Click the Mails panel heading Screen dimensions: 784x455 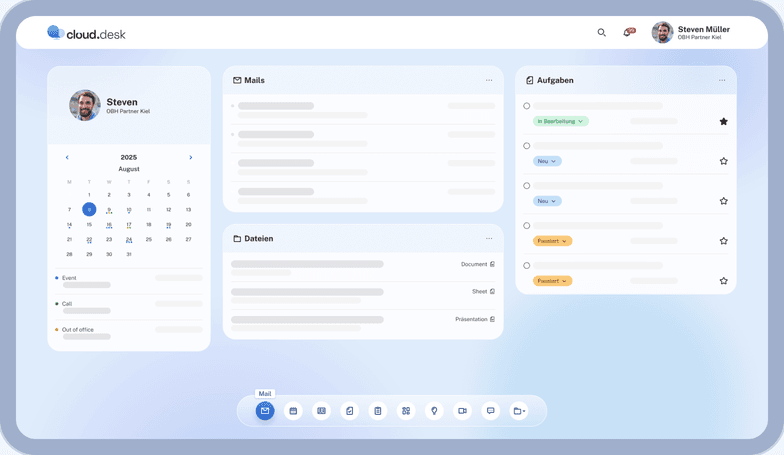254,80
